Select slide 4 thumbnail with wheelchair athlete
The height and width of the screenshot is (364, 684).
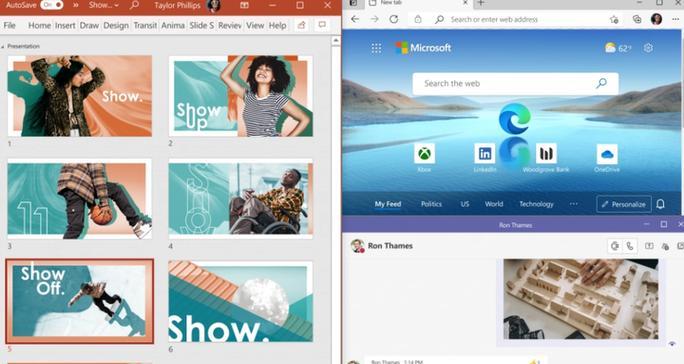(x=241, y=199)
